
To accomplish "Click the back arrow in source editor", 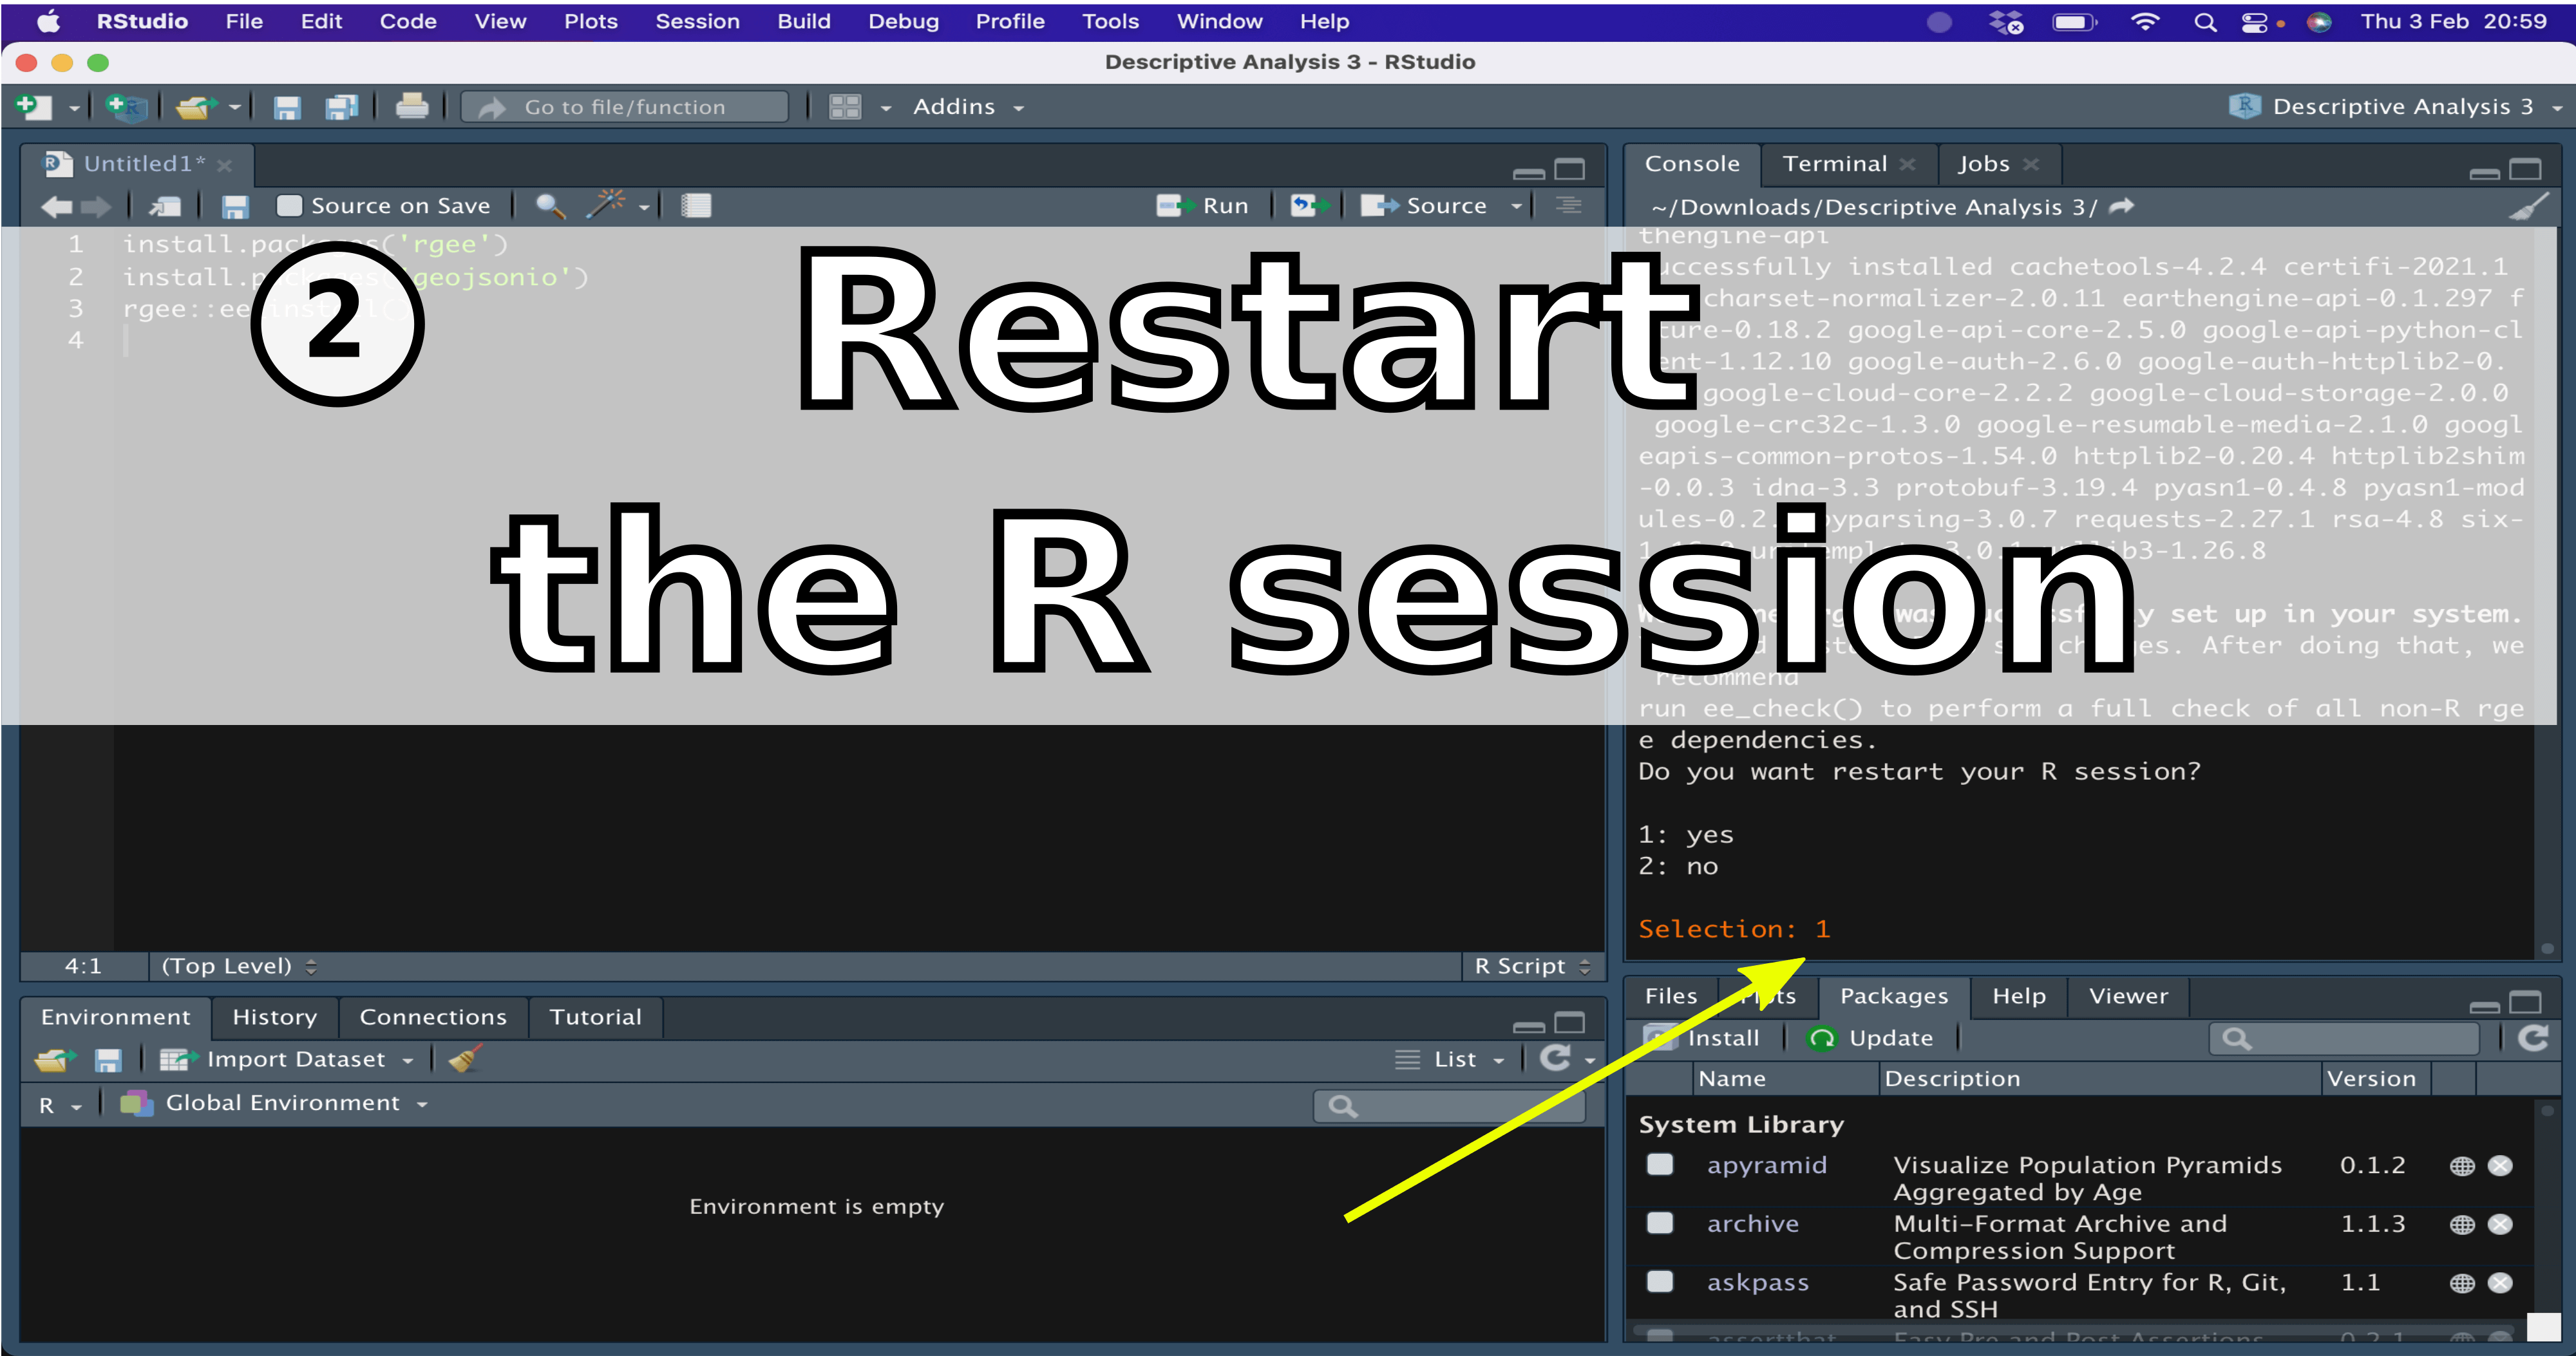I will coord(57,206).
